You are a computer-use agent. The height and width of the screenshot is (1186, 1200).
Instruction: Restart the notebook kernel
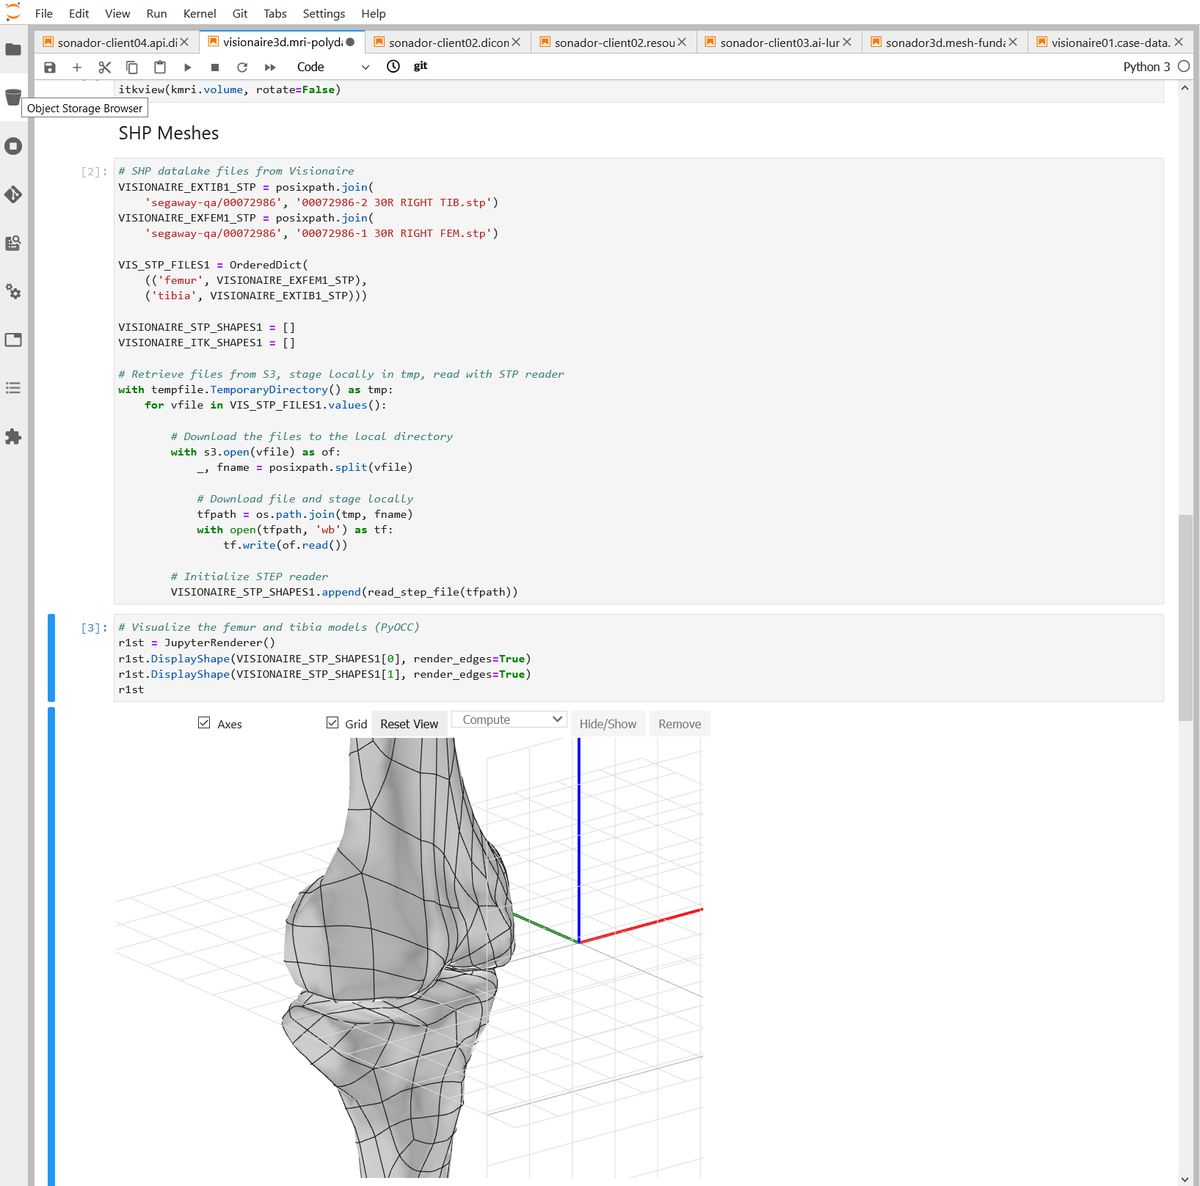[x=241, y=66]
